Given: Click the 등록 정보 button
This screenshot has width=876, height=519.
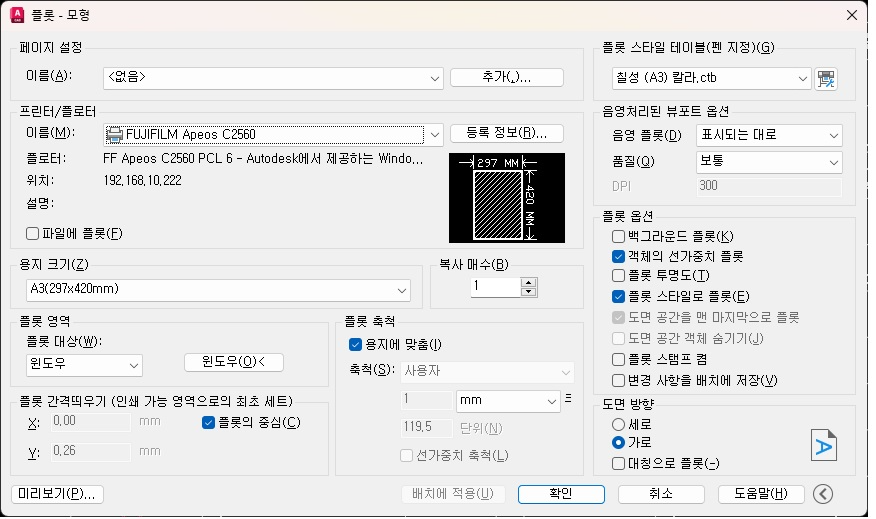Looking at the screenshot, I should [x=507, y=133].
